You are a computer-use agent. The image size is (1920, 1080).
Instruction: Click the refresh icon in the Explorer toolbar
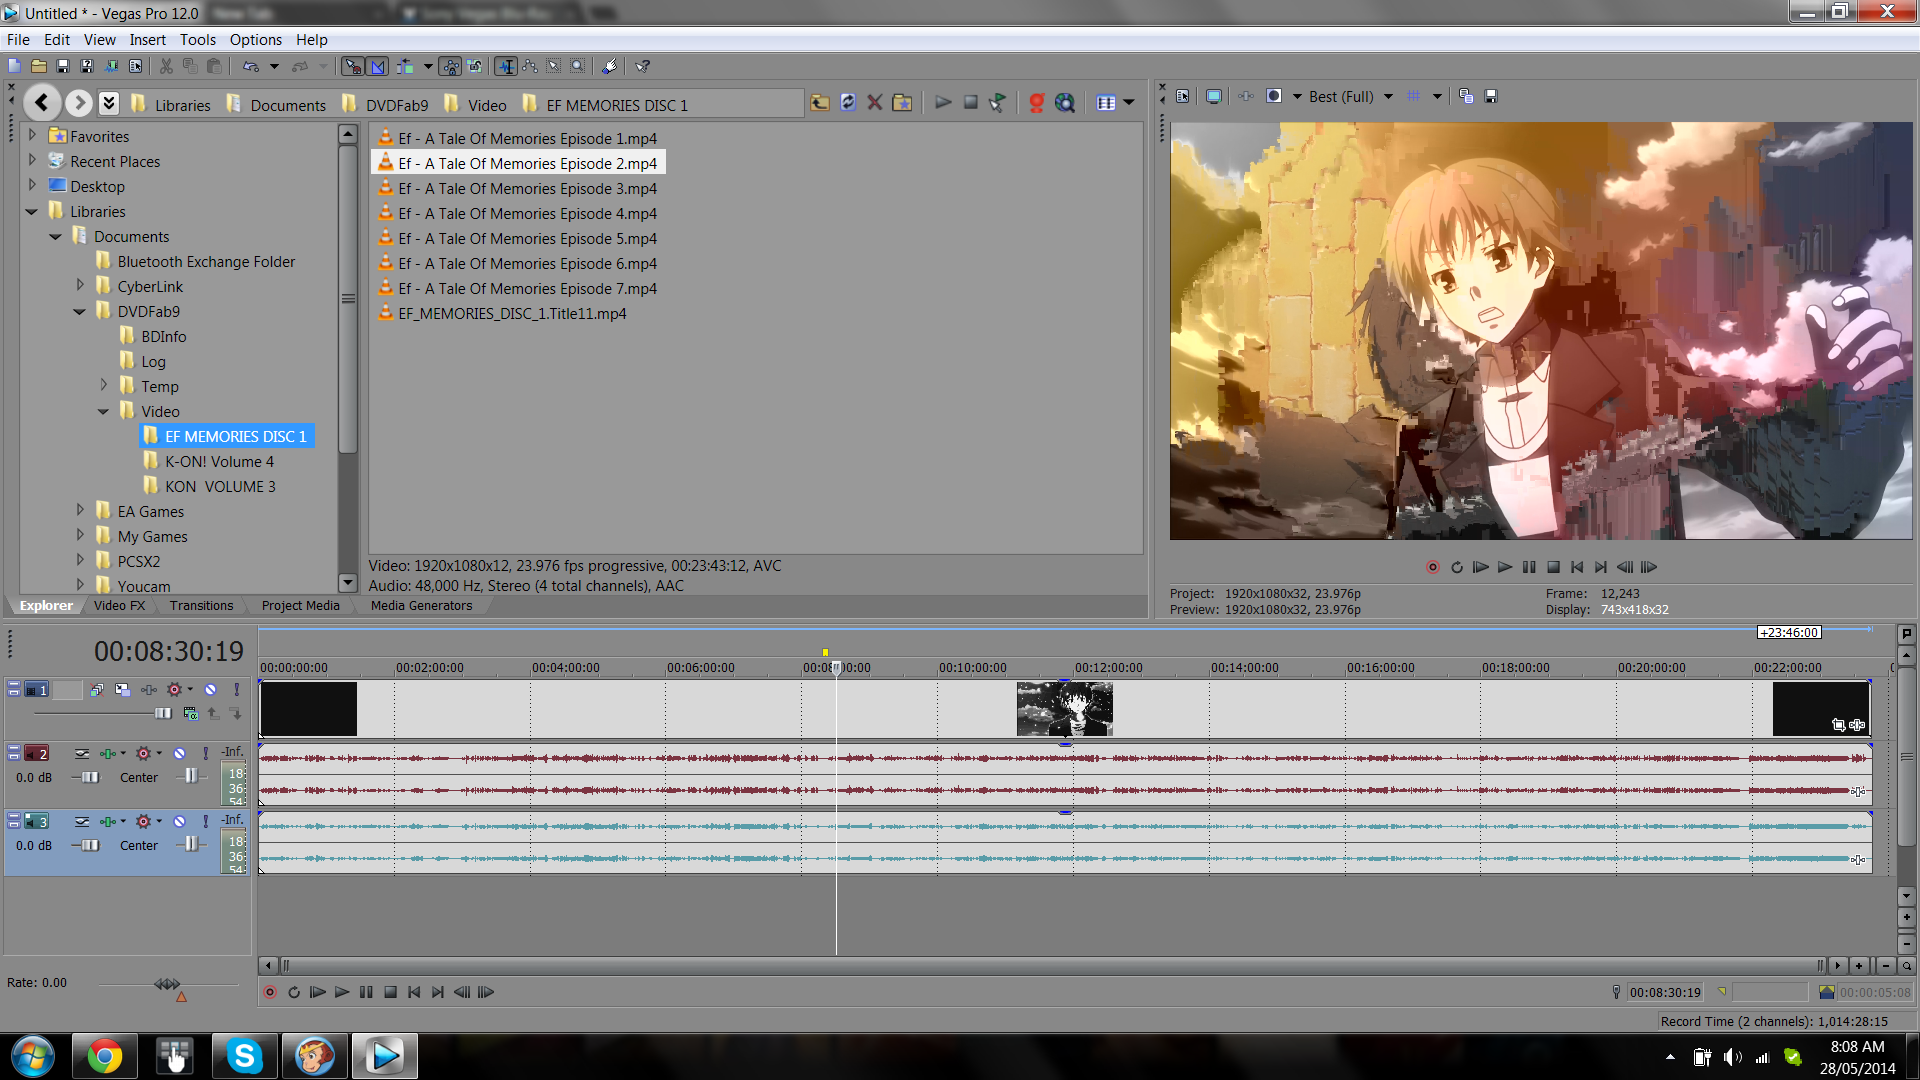[x=848, y=103]
